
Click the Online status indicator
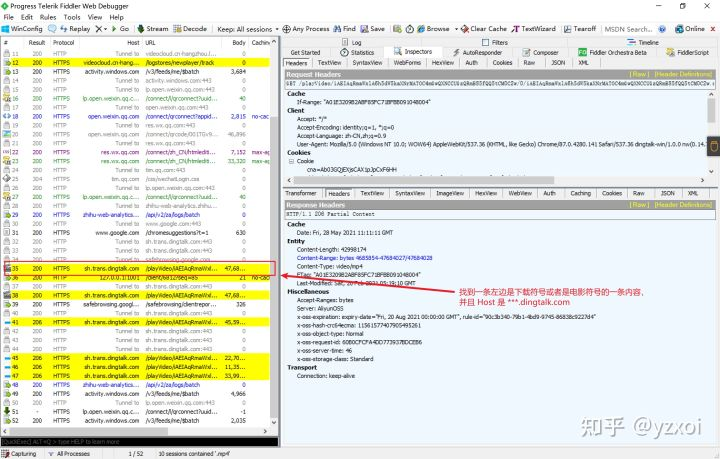(690, 29)
